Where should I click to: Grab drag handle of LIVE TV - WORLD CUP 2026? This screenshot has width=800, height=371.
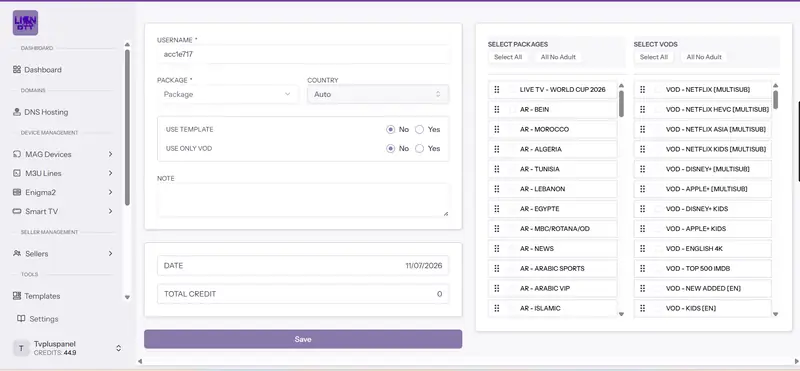point(497,89)
